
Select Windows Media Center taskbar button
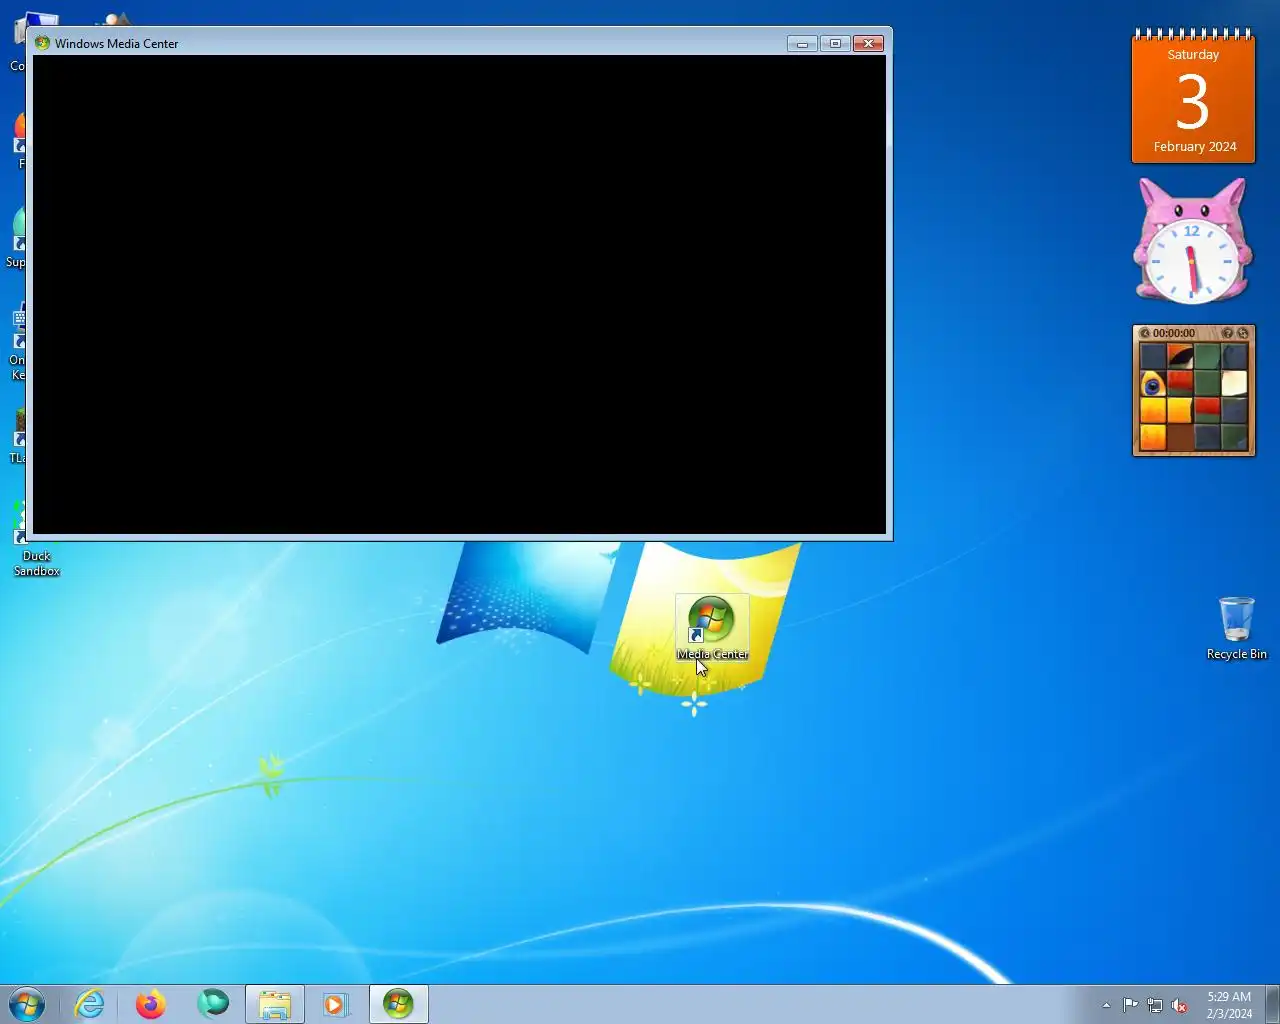pyautogui.click(x=399, y=1004)
